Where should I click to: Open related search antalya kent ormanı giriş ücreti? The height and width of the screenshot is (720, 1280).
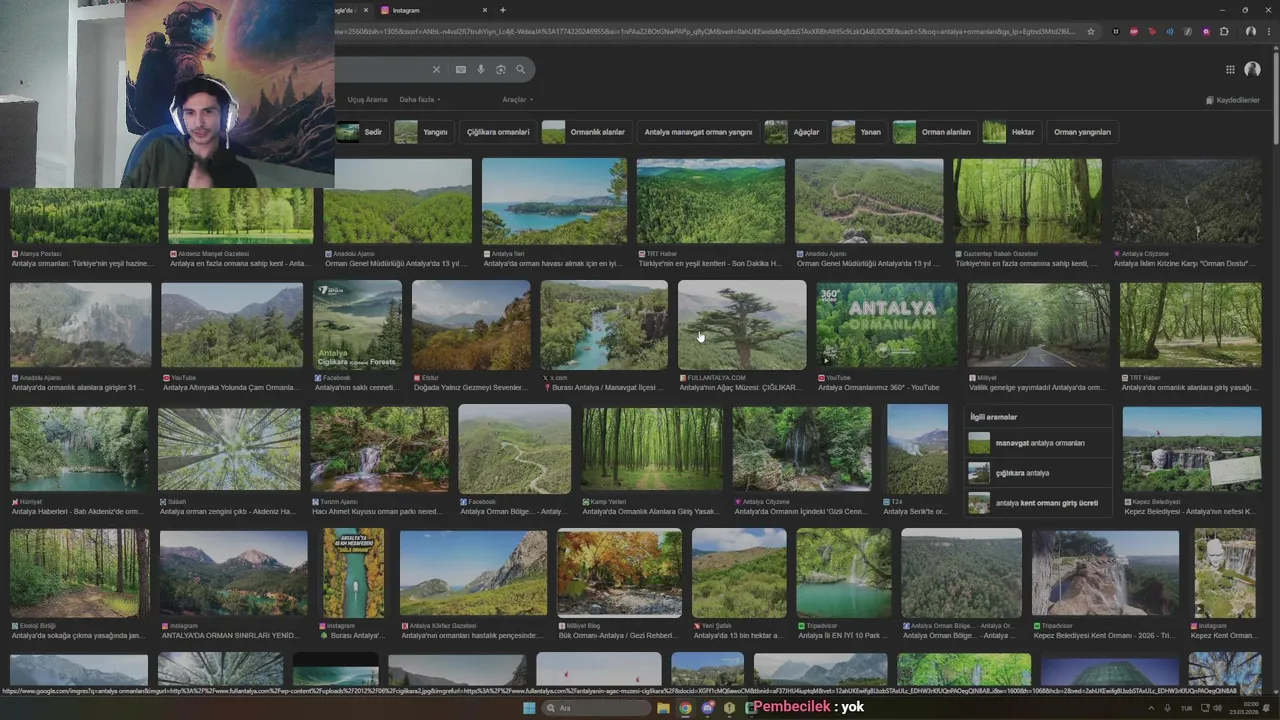click(x=1039, y=503)
